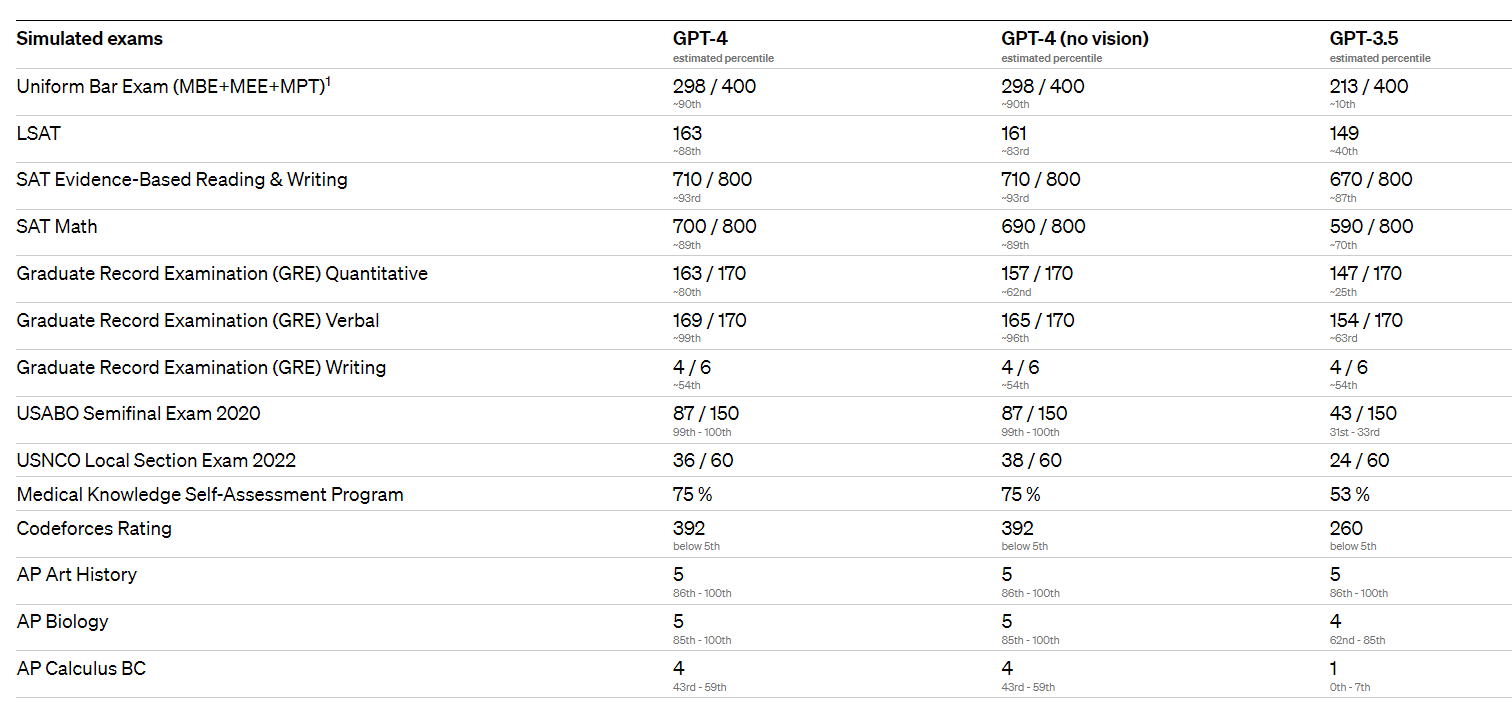This screenshot has height=716, width=1512.
Task: Select GPT-3.5's Codeforces rating of 260
Action: 1346,528
